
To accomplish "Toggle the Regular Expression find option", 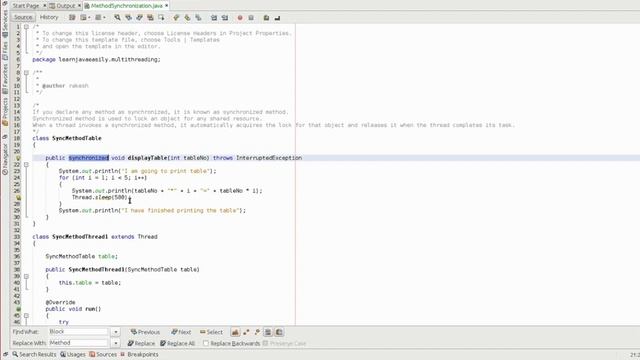I will coord(257,332).
